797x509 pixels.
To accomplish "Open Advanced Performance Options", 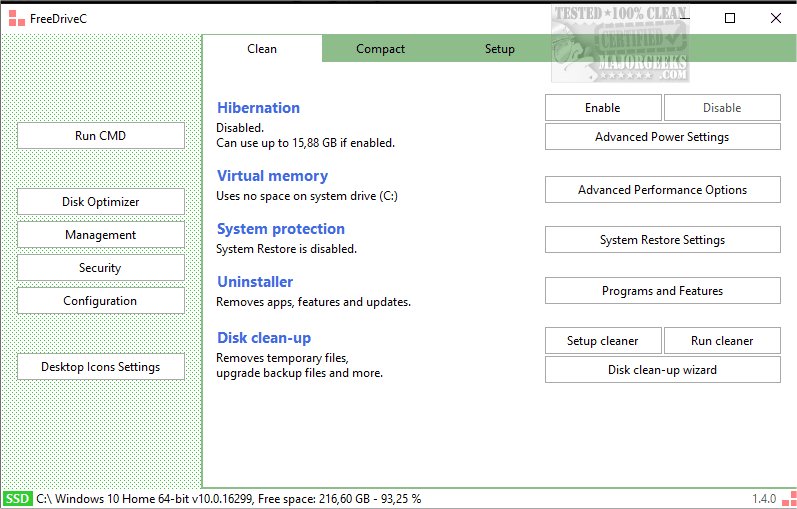I will pyautogui.click(x=662, y=190).
